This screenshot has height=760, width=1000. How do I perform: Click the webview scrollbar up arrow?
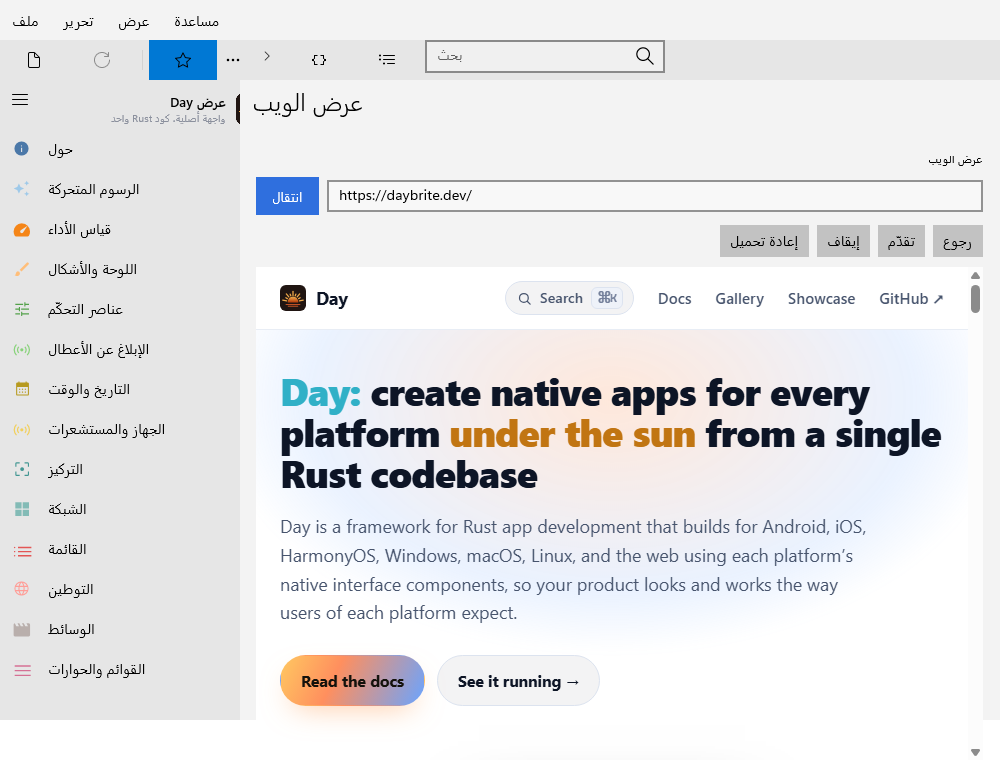tap(975, 275)
